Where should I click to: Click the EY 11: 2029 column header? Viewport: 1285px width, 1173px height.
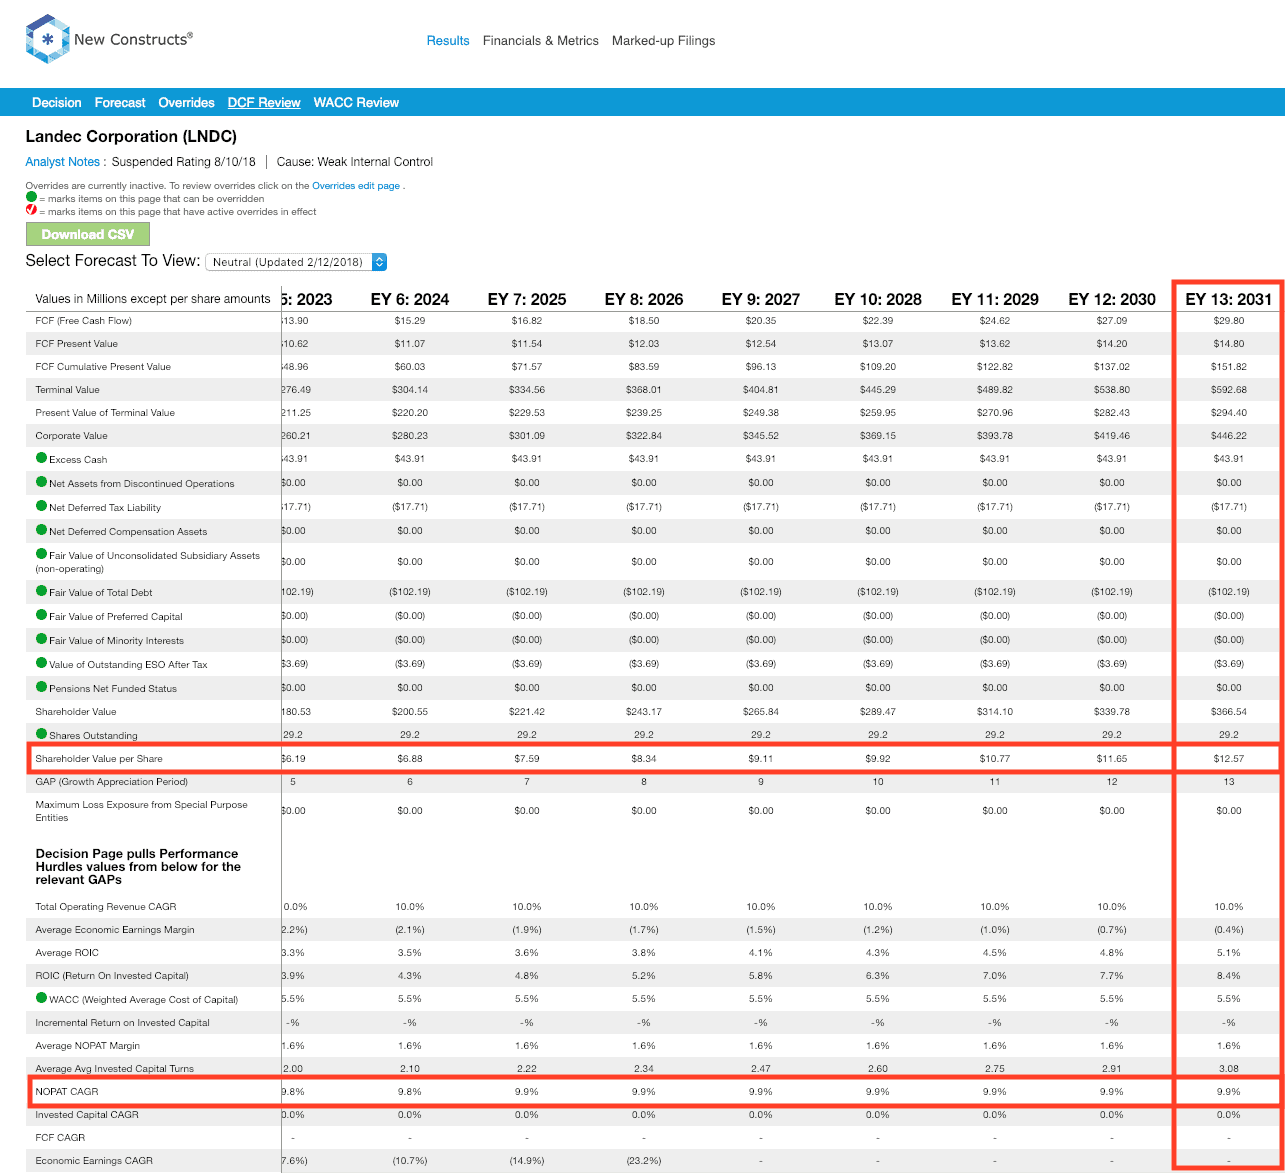coord(995,299)
